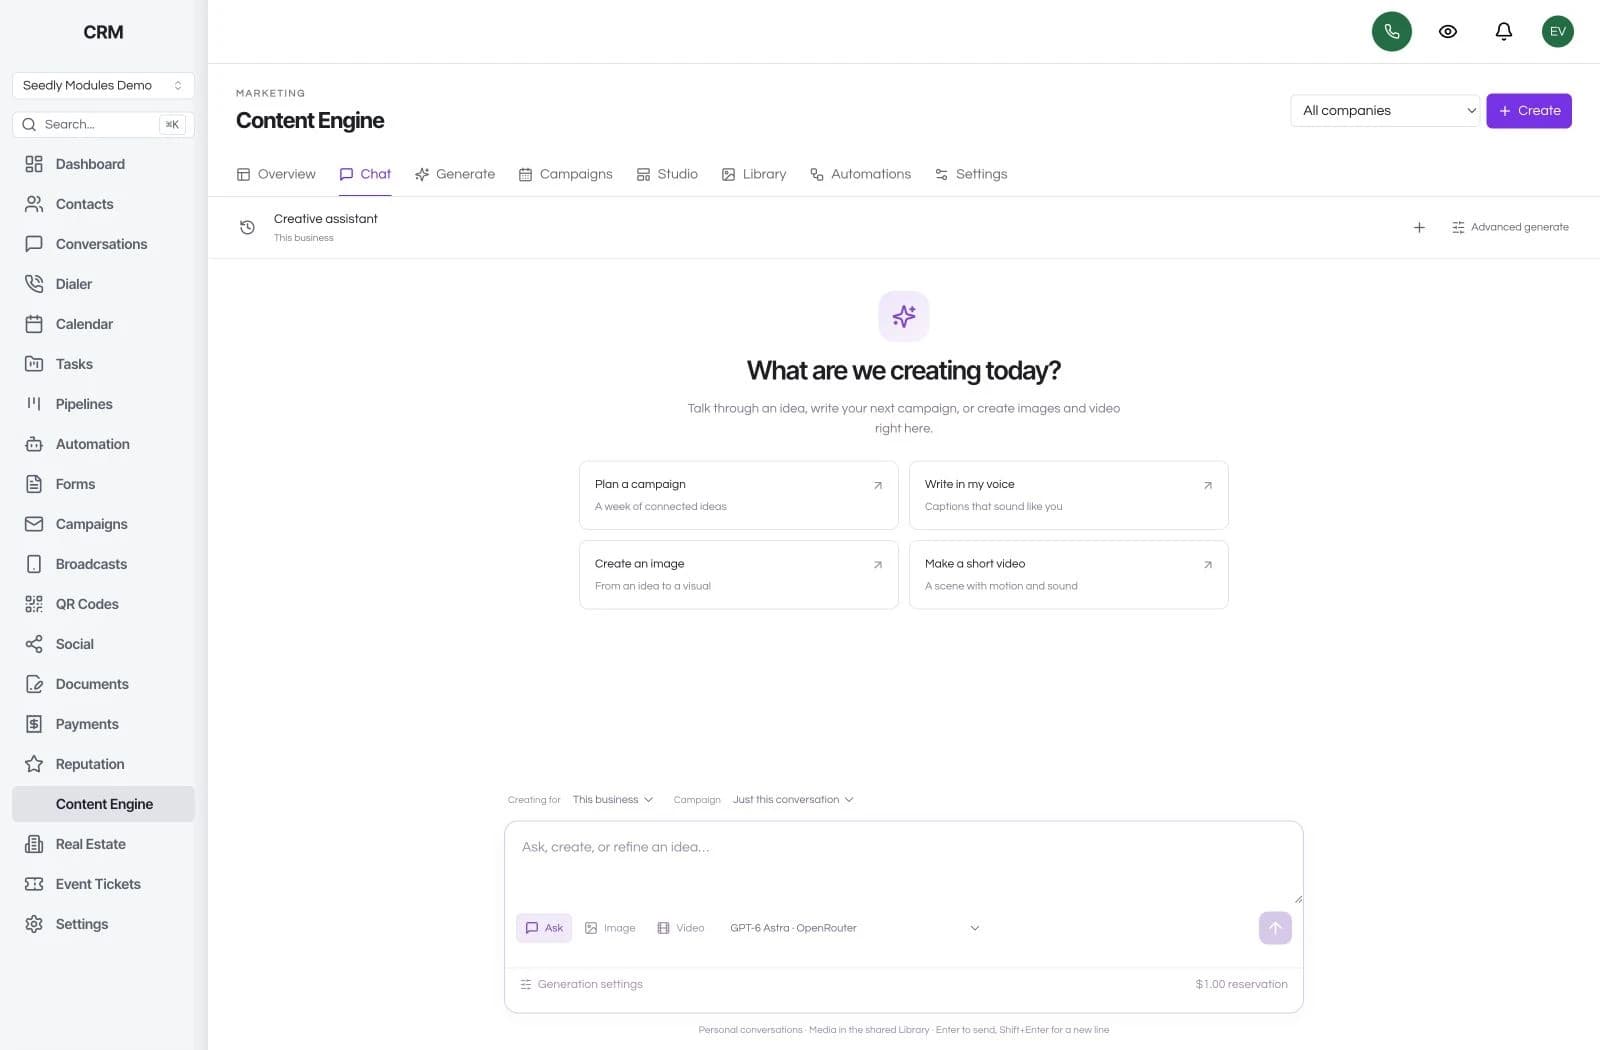Open the GPT-6 Astra model selector

[x=854, y=928]
